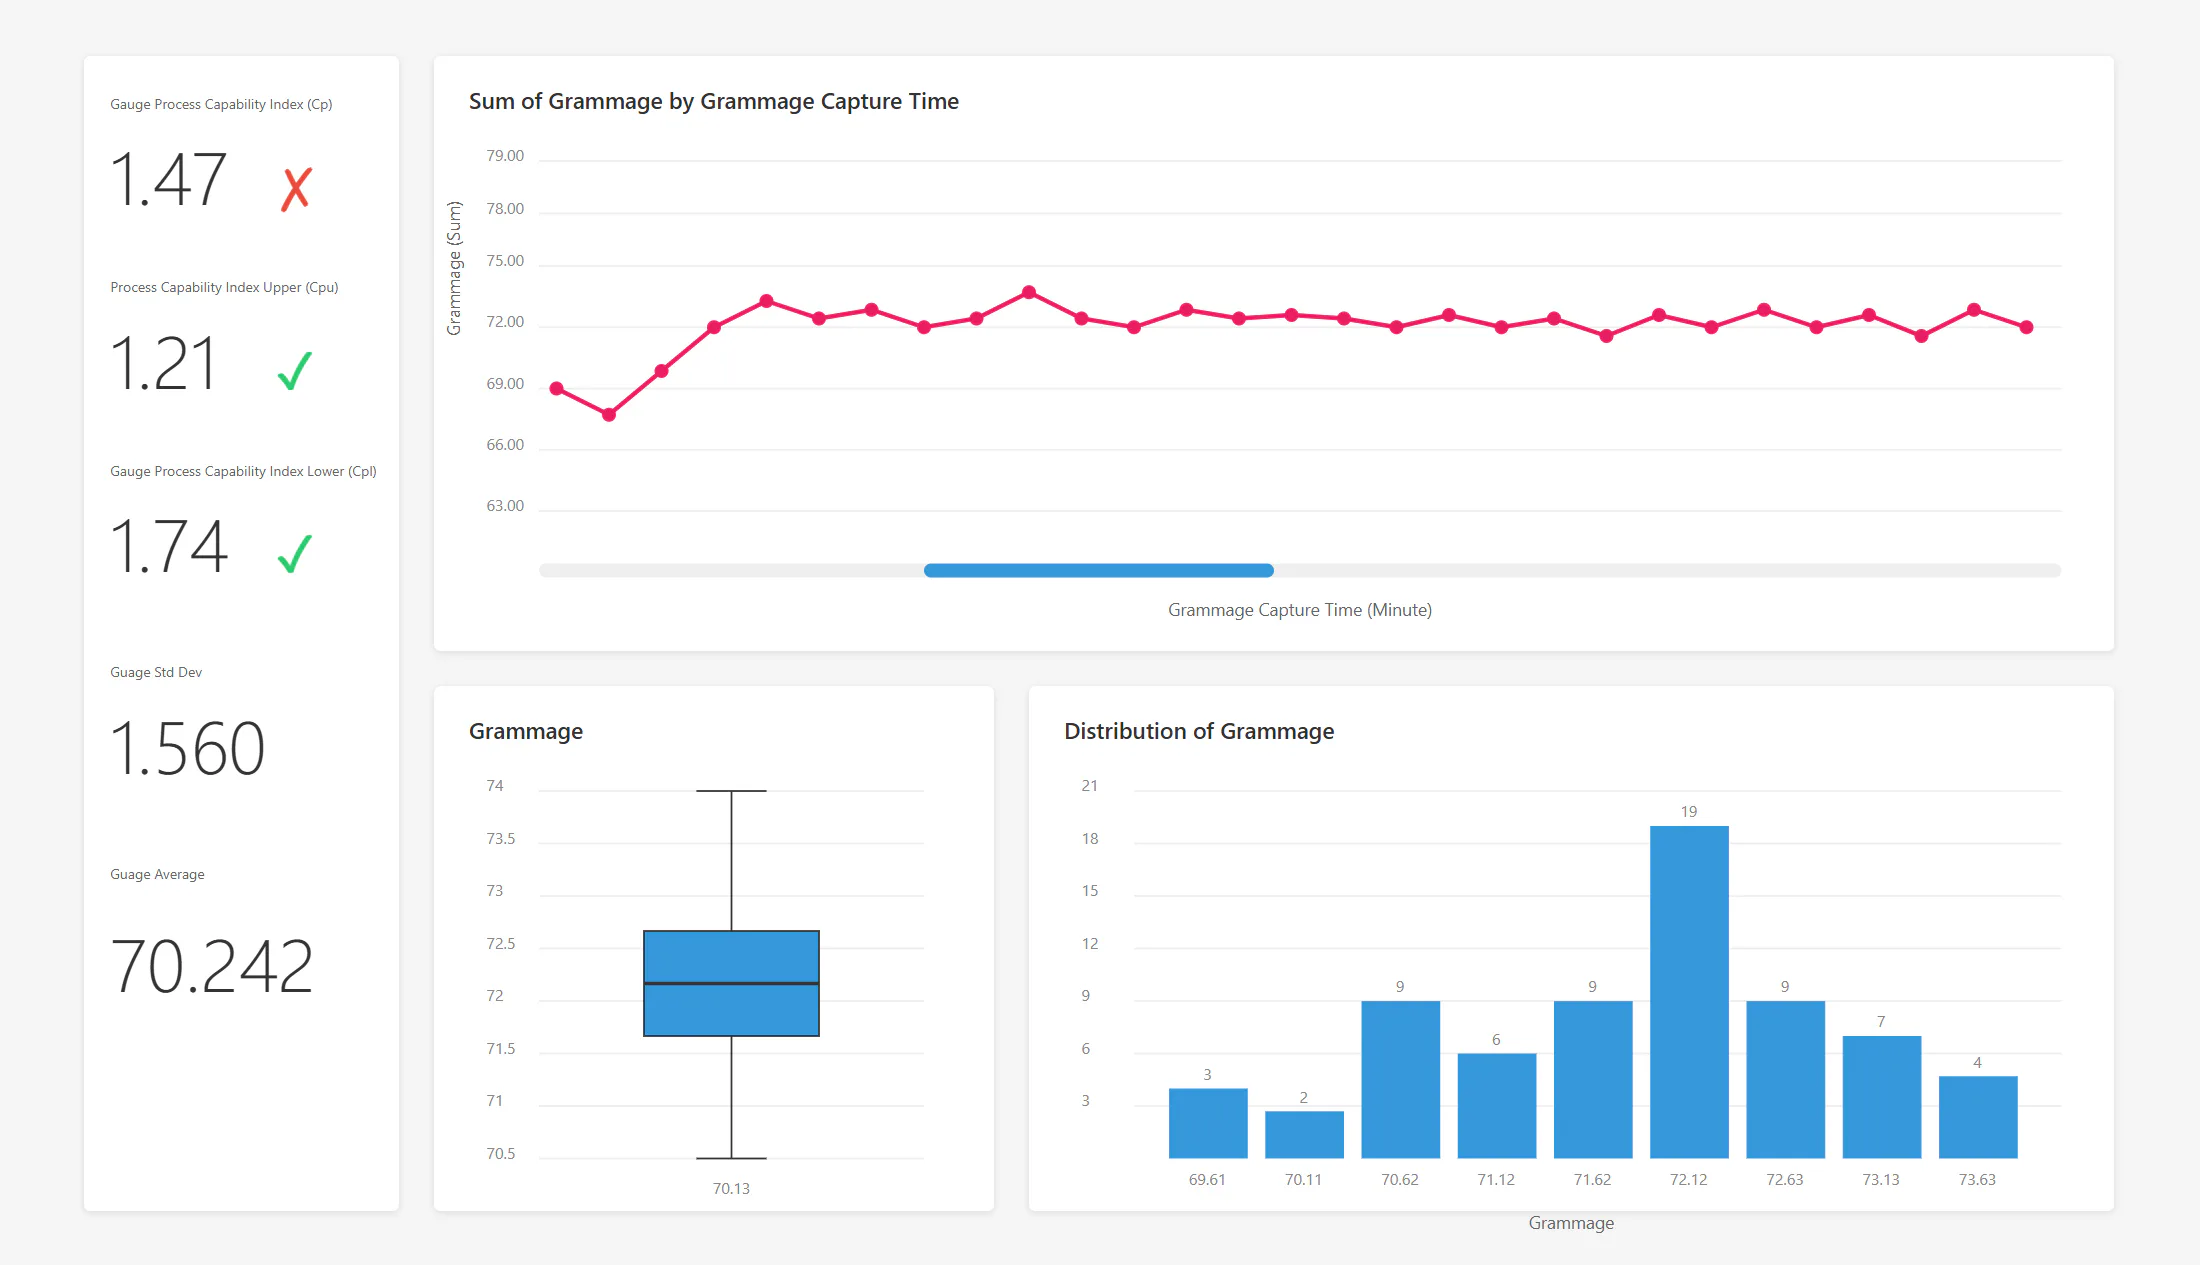The width and height of the screenshot is (2200, 1265).
Task: Click the green checkmark beside Cpu 1.21
Action: point(295,371)
